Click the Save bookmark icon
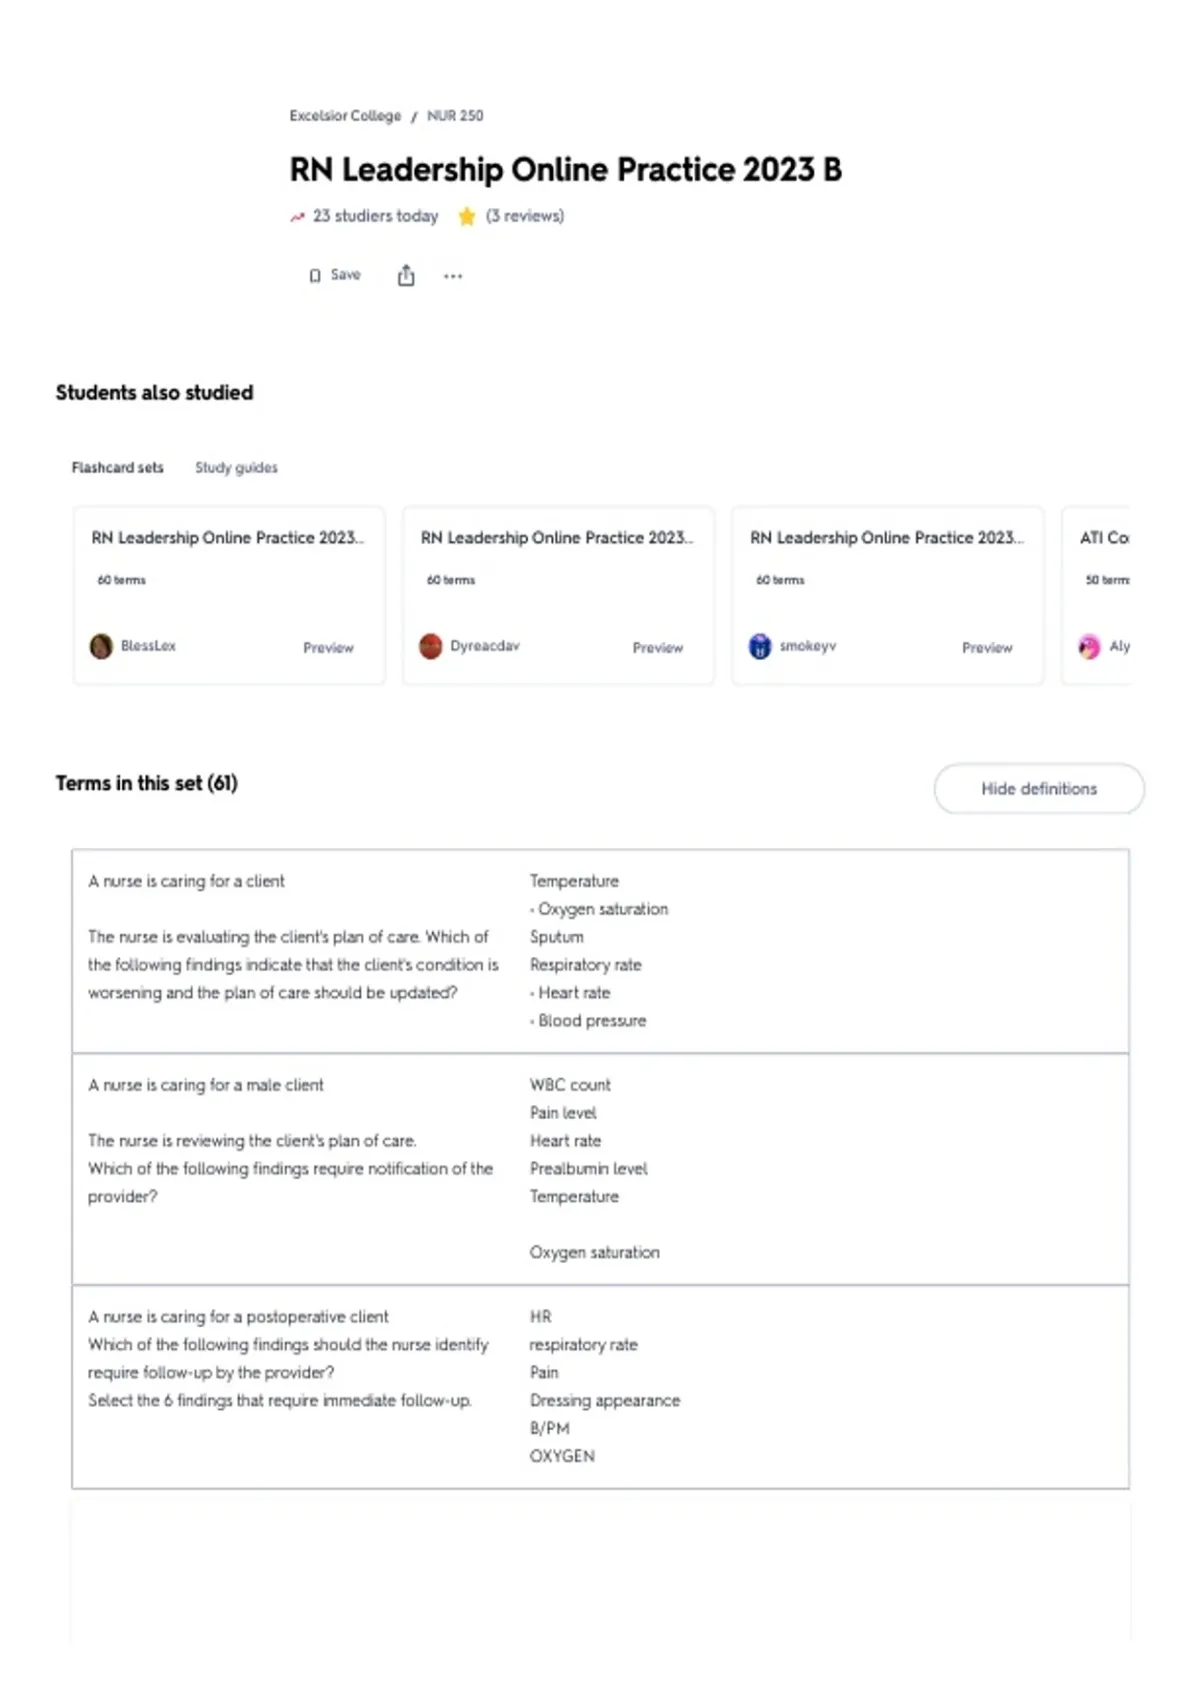This screenshot has height=1700, width=1200. click(x=315, y=276)
